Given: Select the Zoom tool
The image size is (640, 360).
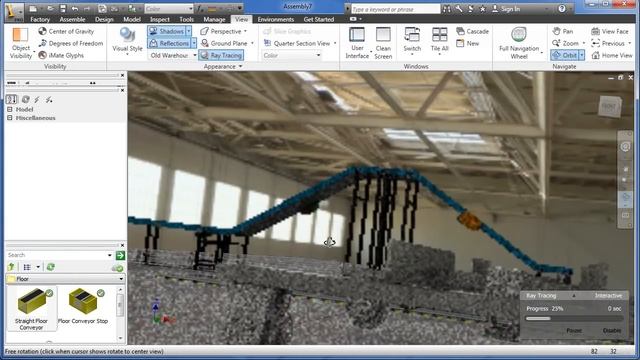Looking at the screenshot, I should tap(566, 43).
